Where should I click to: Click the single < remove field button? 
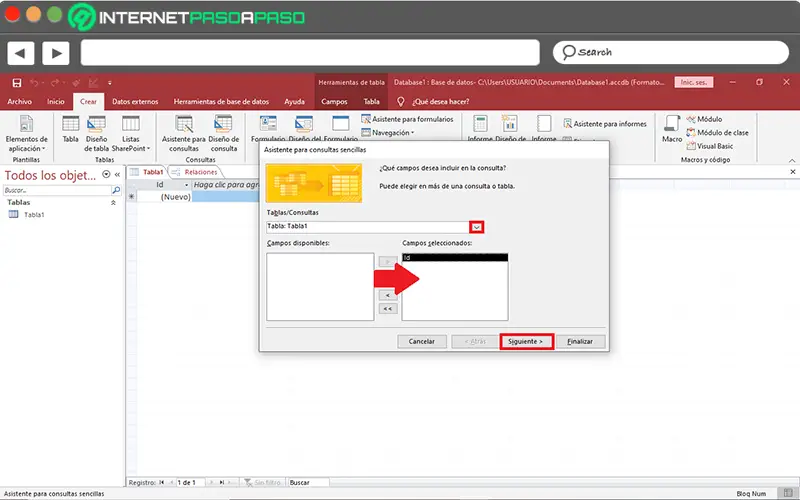[x=388, y=295]
